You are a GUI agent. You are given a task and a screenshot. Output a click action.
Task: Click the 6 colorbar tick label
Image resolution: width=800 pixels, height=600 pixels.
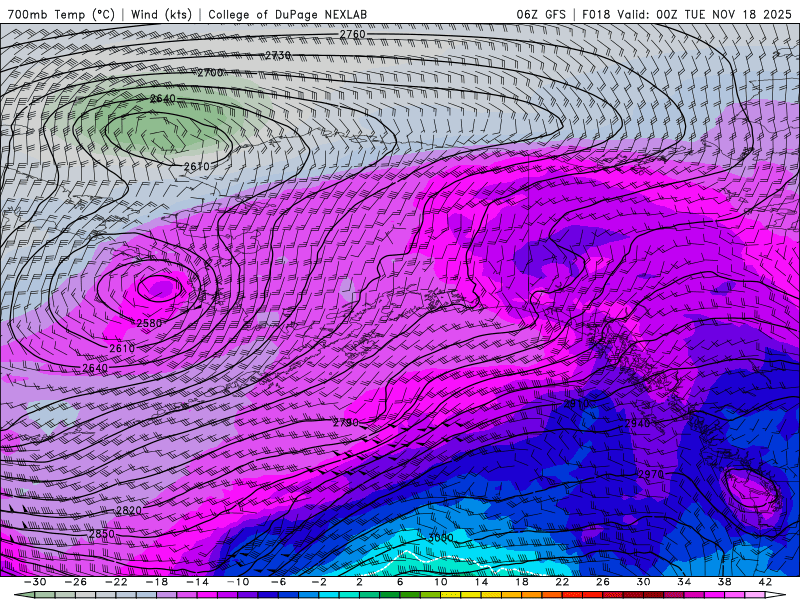[x=400, y=582]
